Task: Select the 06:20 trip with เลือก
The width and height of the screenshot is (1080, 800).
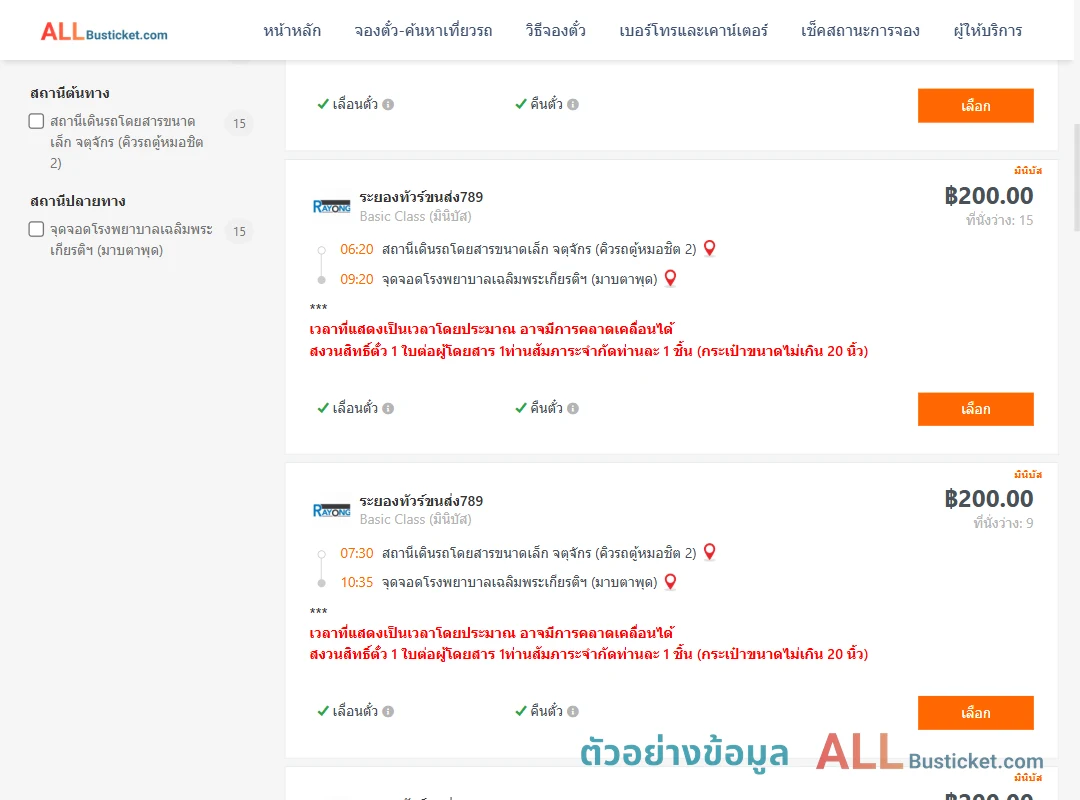Action: (x=975, y=409)
